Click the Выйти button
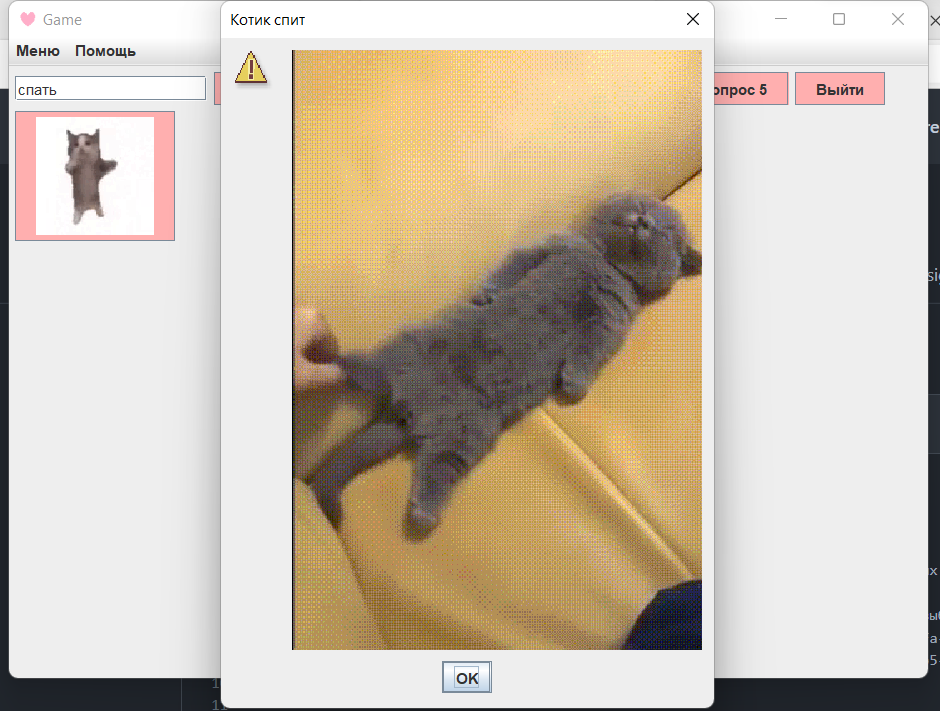 (x=839, y=88)
